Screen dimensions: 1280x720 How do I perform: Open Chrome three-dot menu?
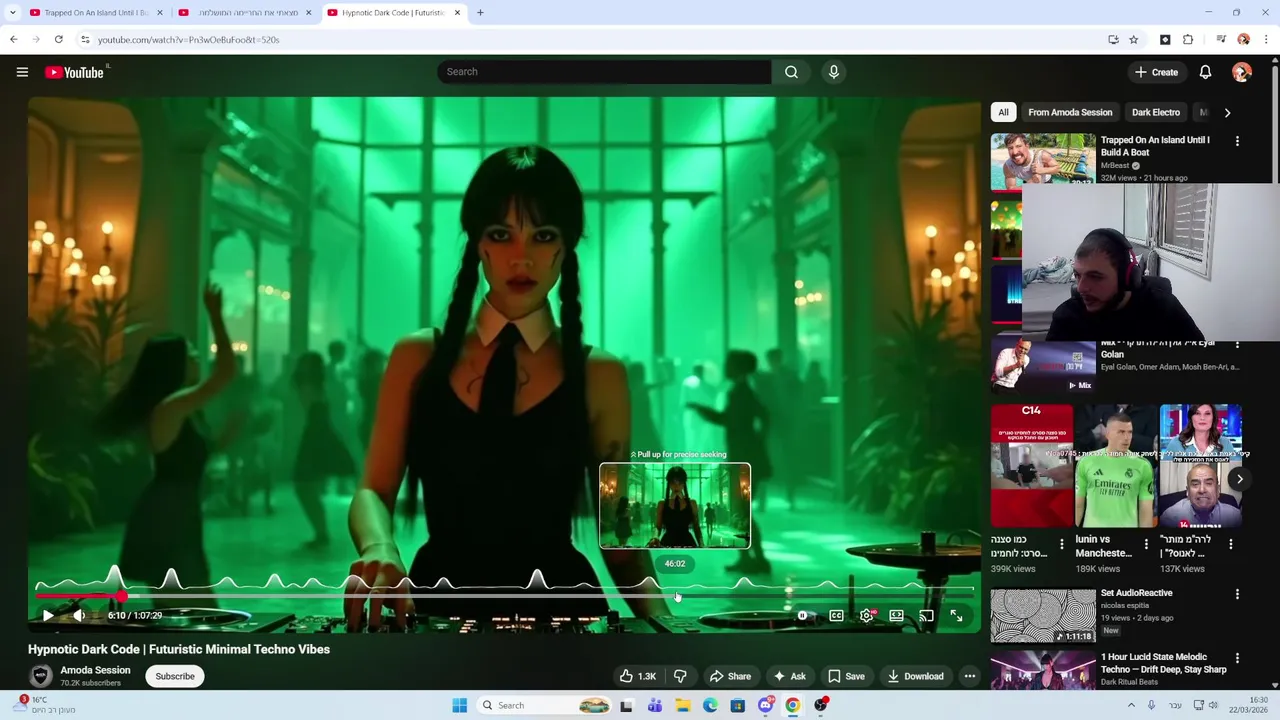click(x=1266, y=40)
